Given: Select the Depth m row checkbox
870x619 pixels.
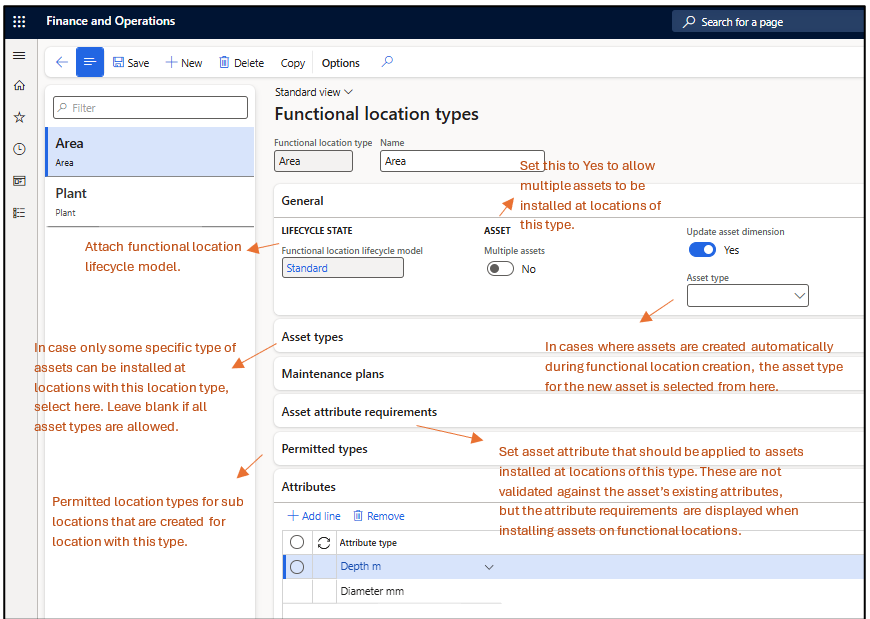Looking at the screenshot, I should point(296,566).
